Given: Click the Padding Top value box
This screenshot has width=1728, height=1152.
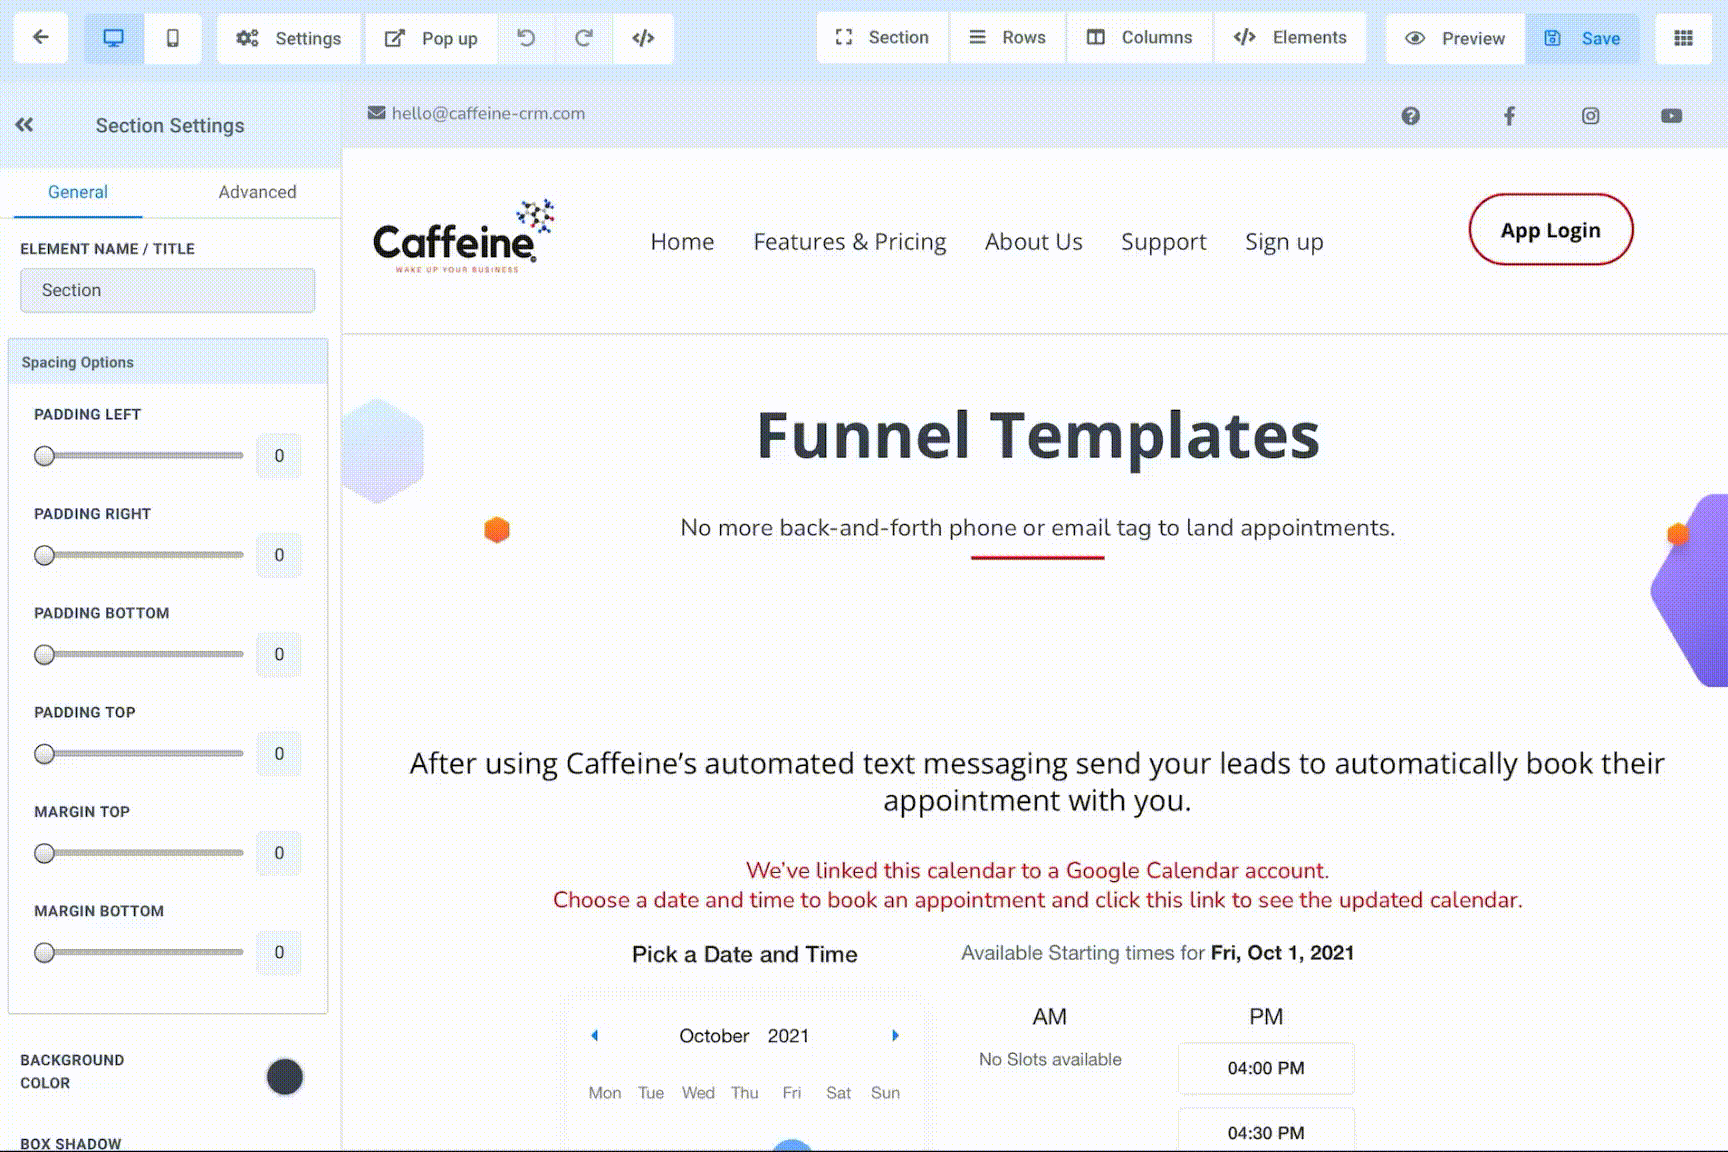Looking at the screenshot, I should (x=279, y=754).
